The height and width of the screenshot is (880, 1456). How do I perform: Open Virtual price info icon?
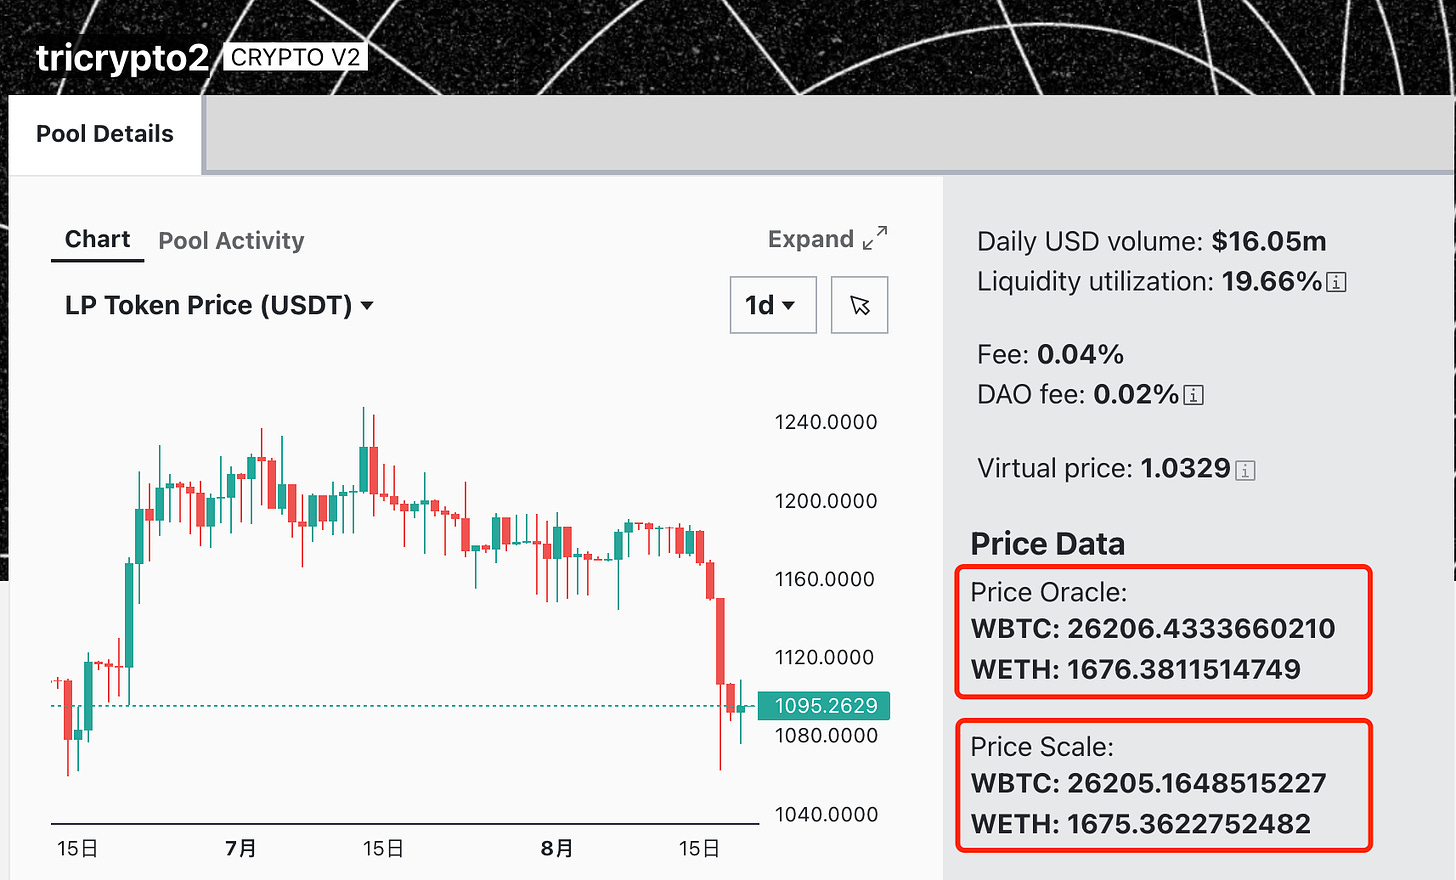pos(1245,470)
